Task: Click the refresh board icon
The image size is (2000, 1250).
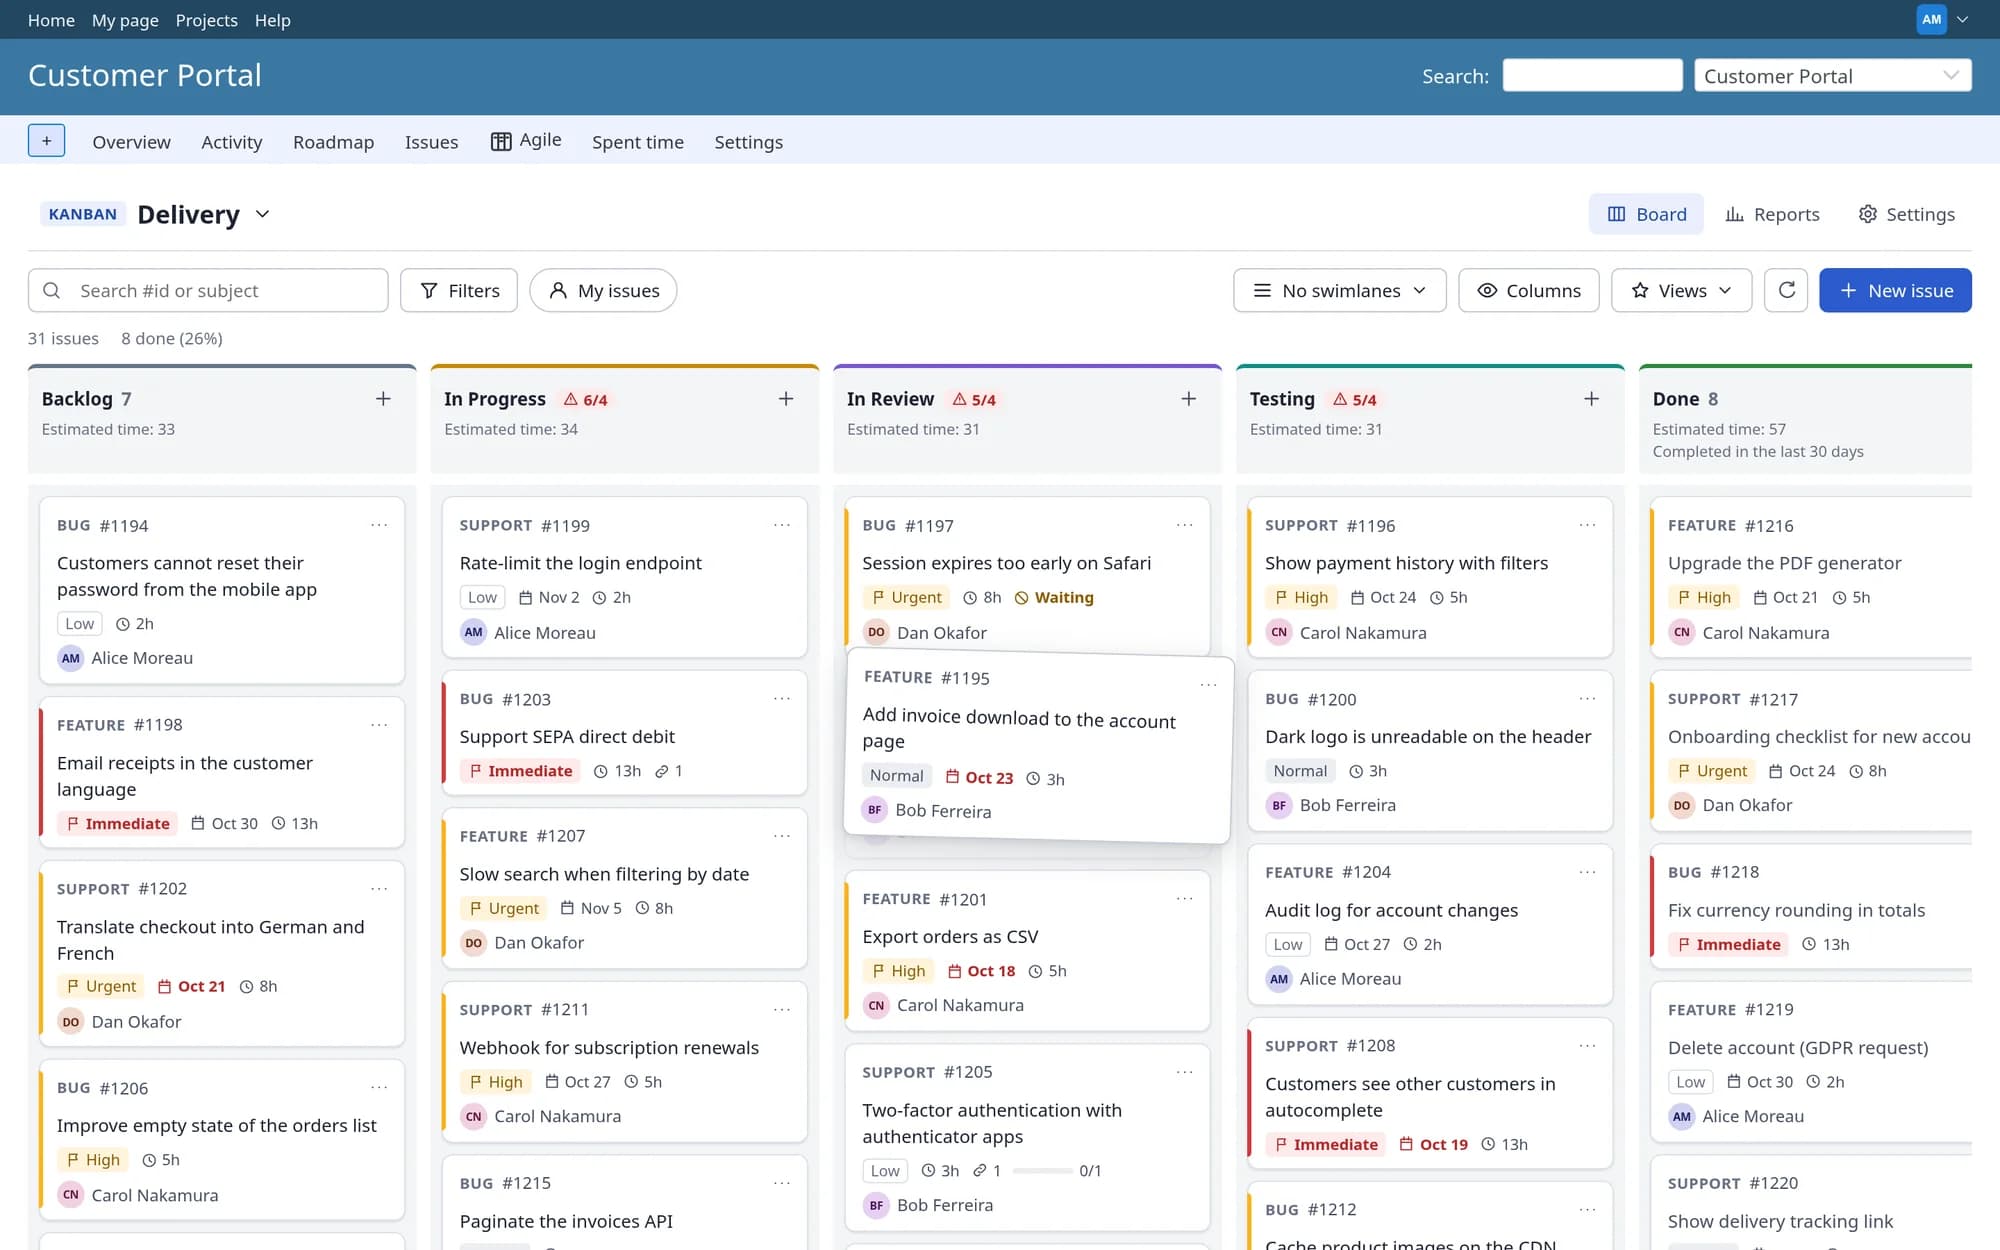Action: tap(1786, 290)
